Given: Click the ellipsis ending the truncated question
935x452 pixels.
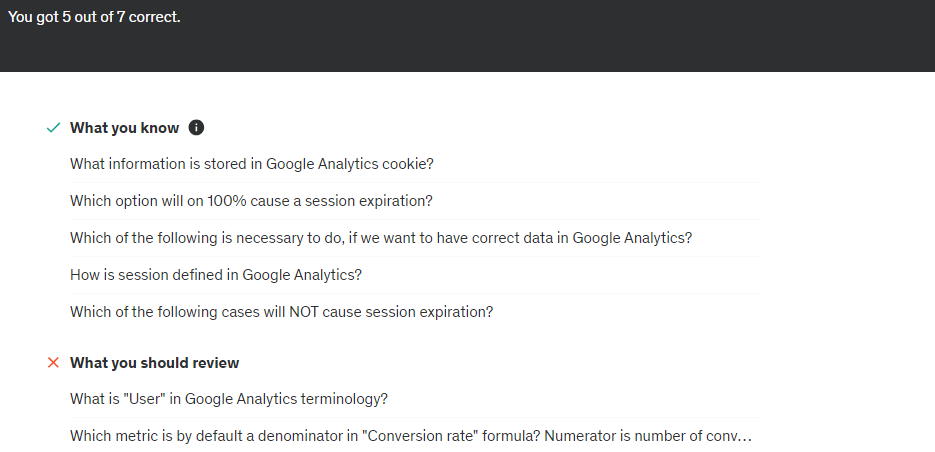Looking at the screenshot, I should (744, 436).
